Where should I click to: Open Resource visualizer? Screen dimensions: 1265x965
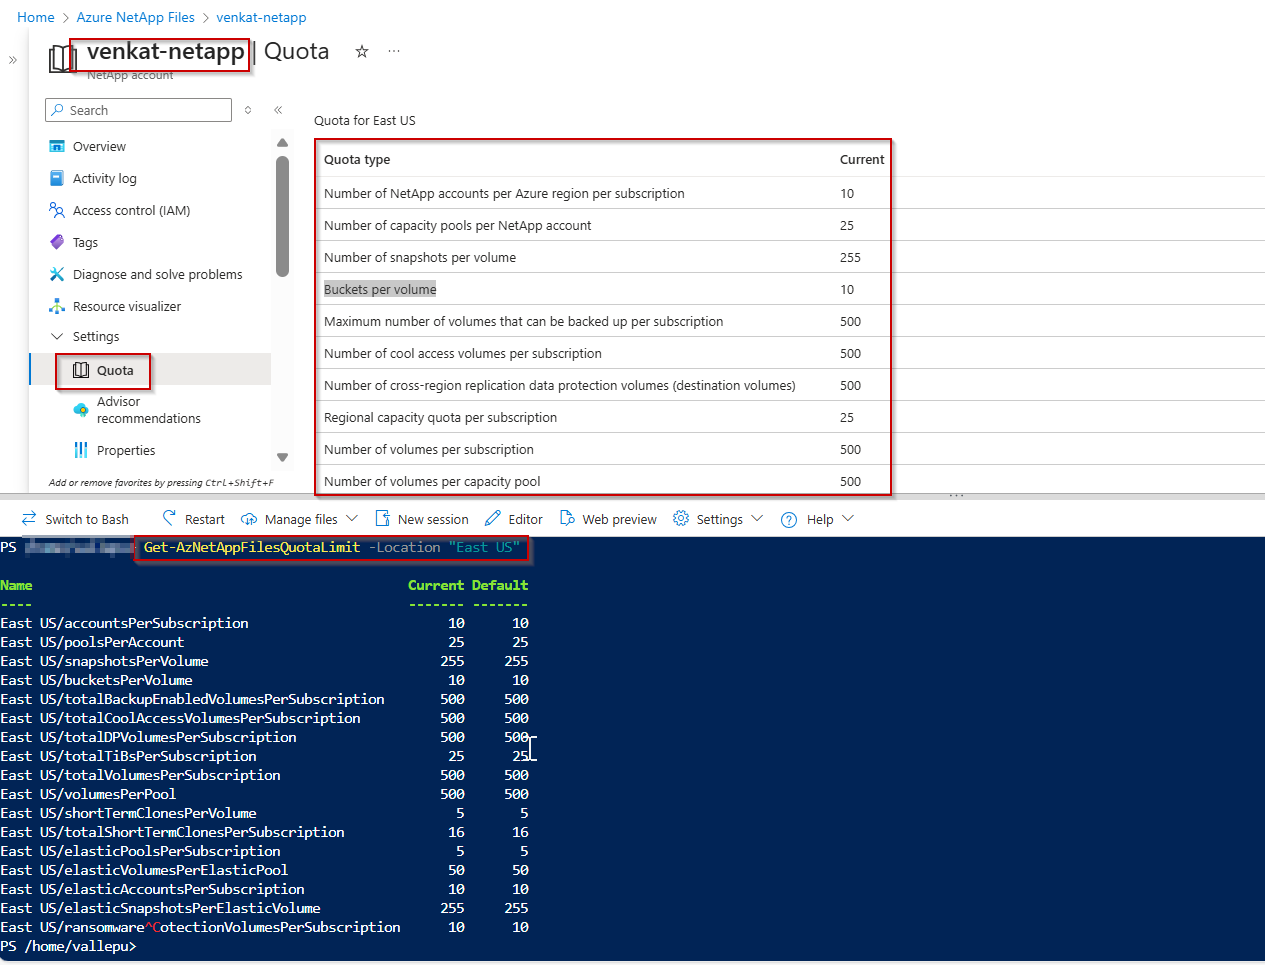127,306
